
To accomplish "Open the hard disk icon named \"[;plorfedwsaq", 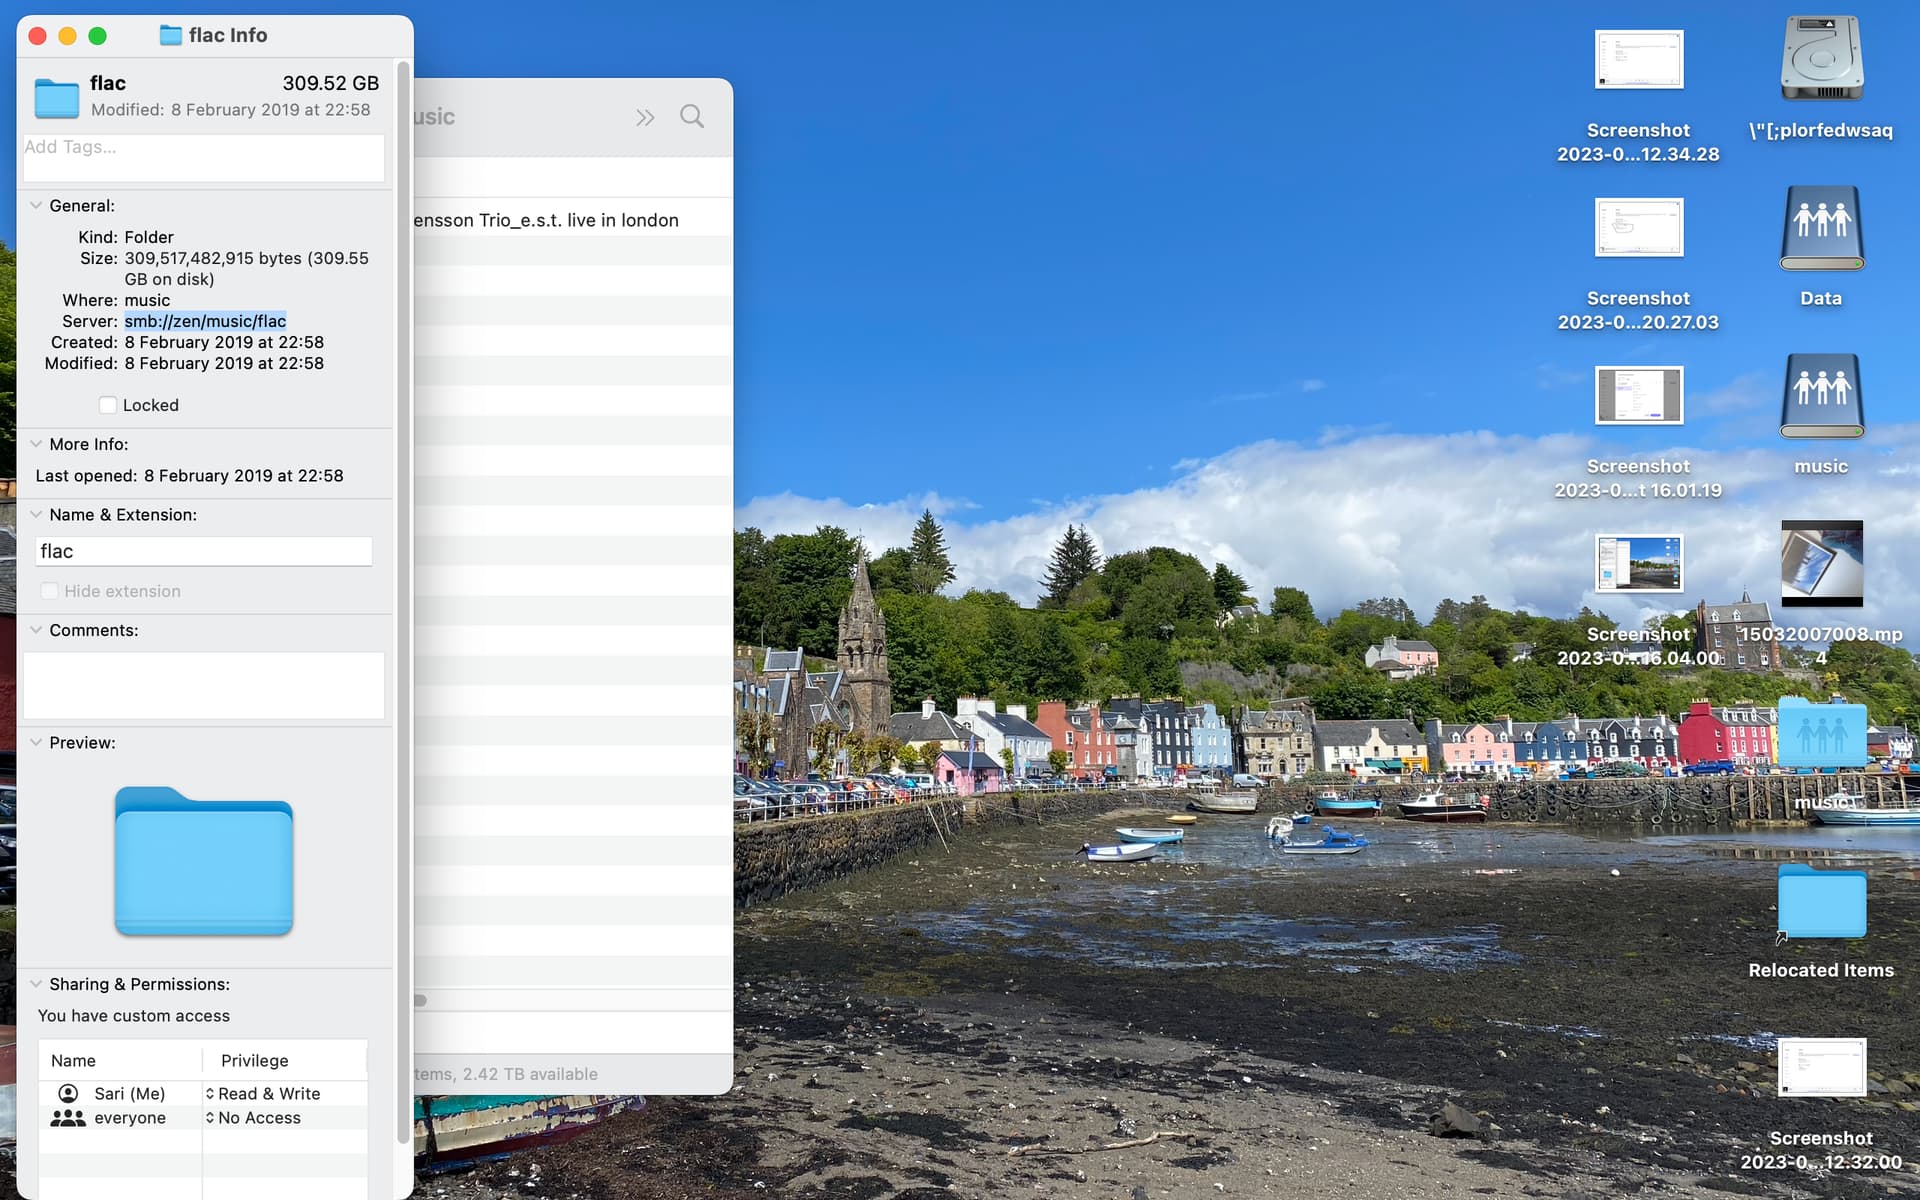I will 1821,59.
